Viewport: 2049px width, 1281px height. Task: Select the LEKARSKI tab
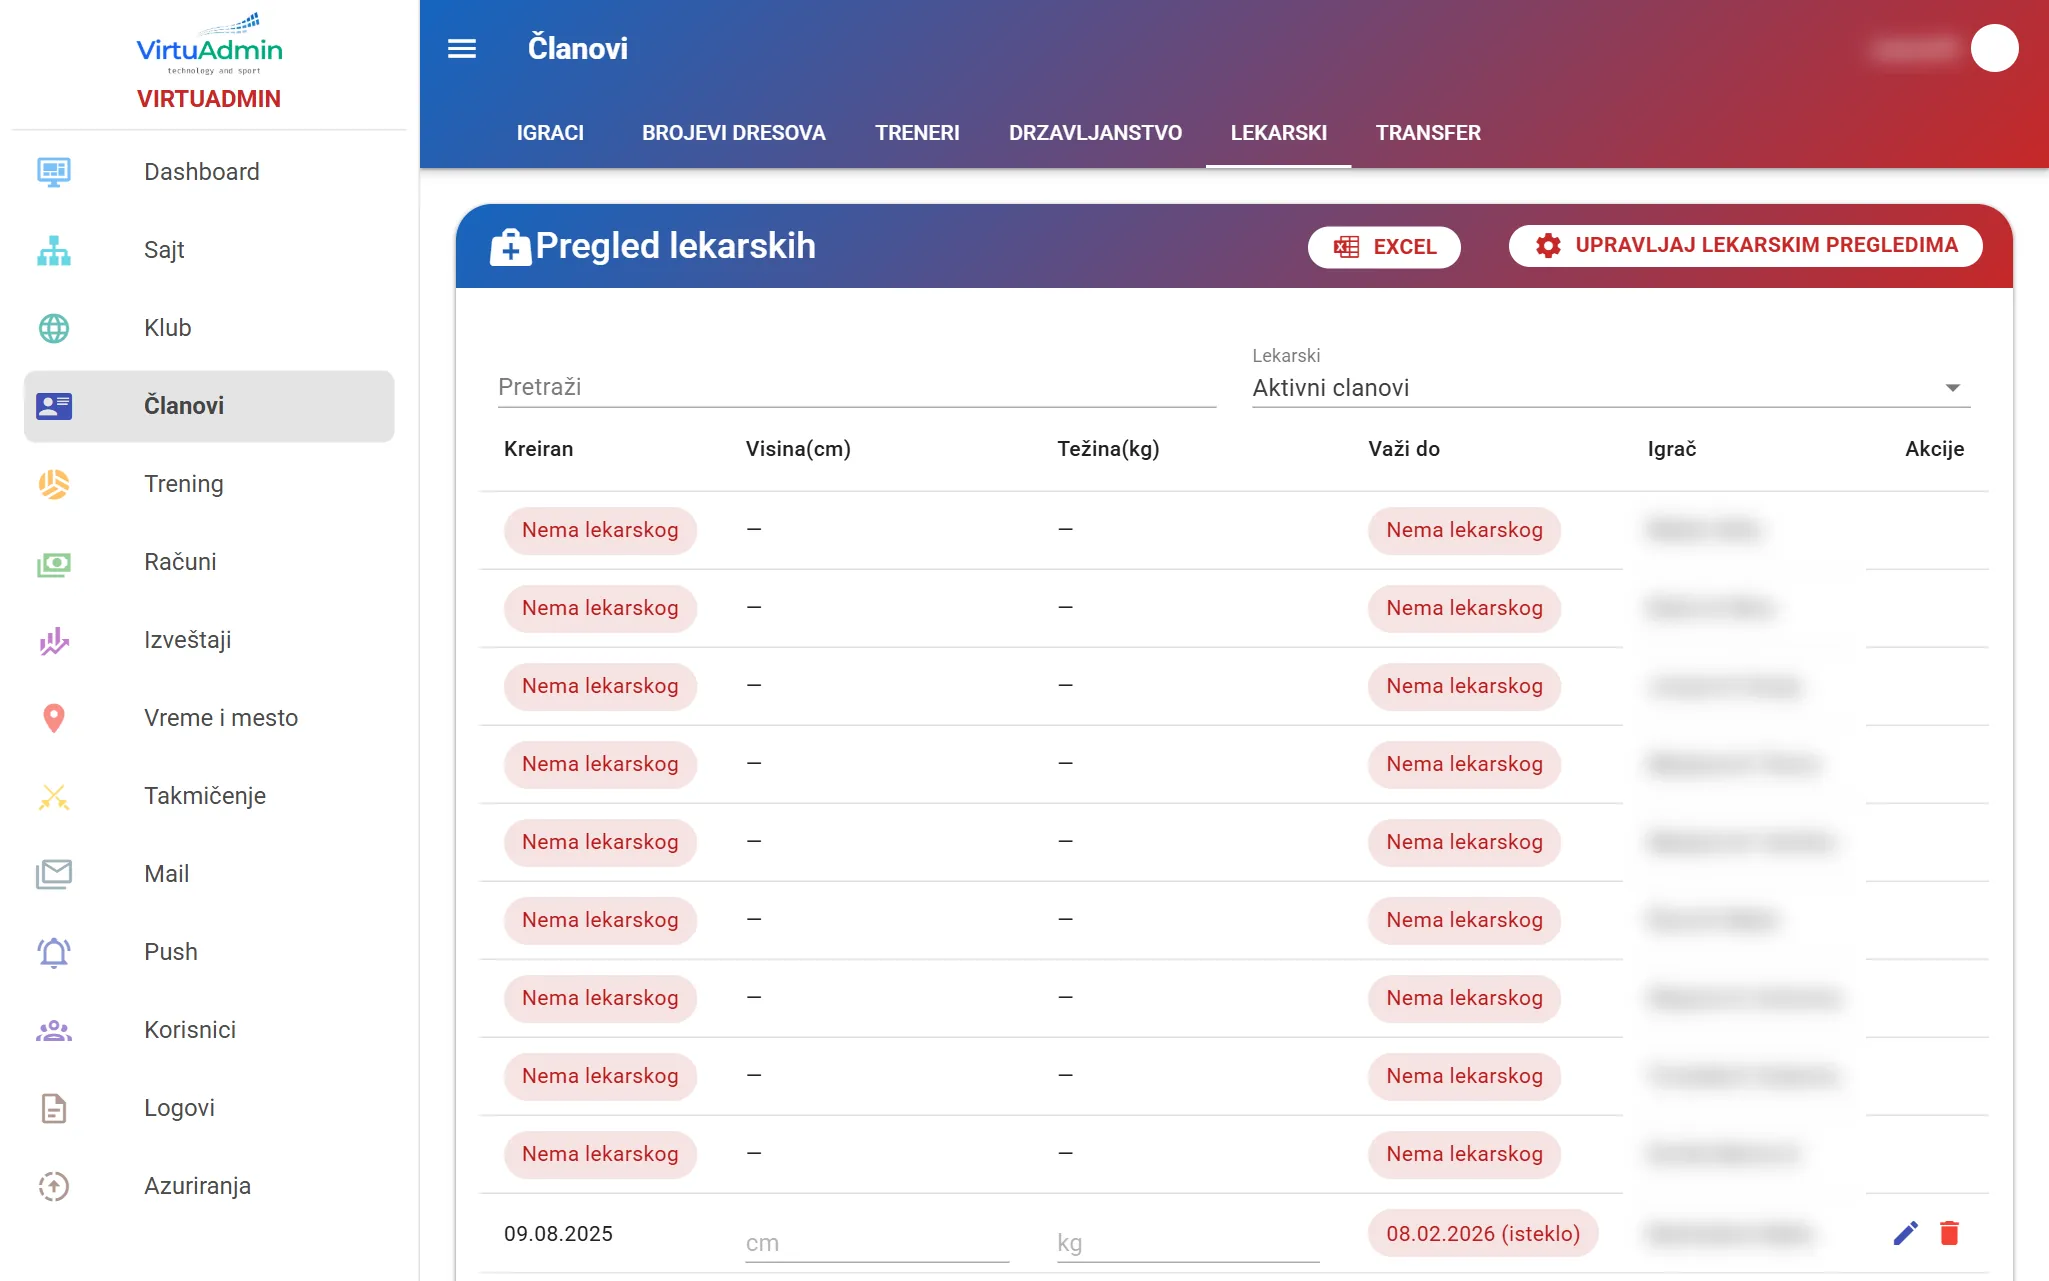click(x=1278, y=133)
